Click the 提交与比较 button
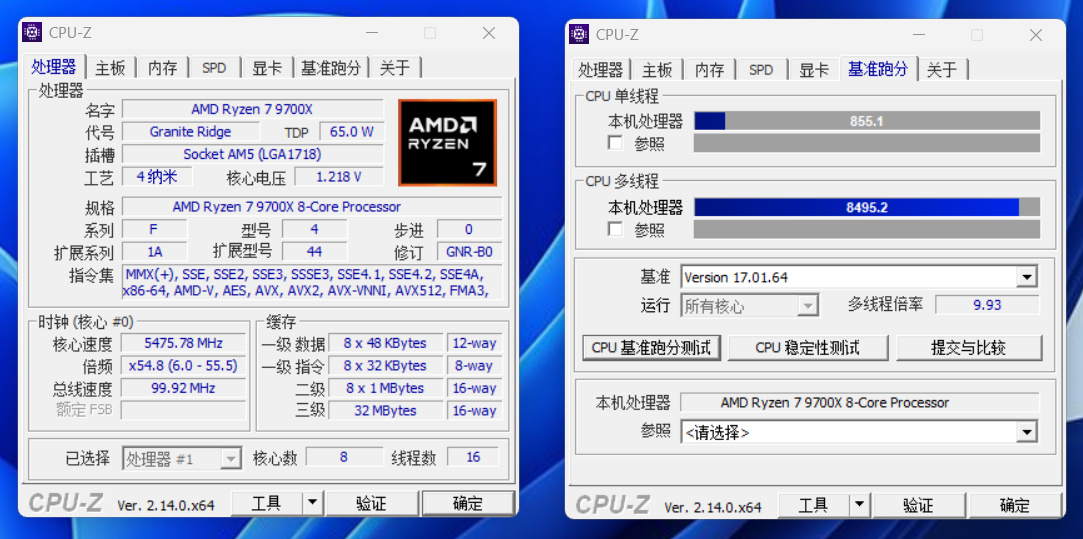Viewport: 1083px width, 539px height. pos(968,348)
